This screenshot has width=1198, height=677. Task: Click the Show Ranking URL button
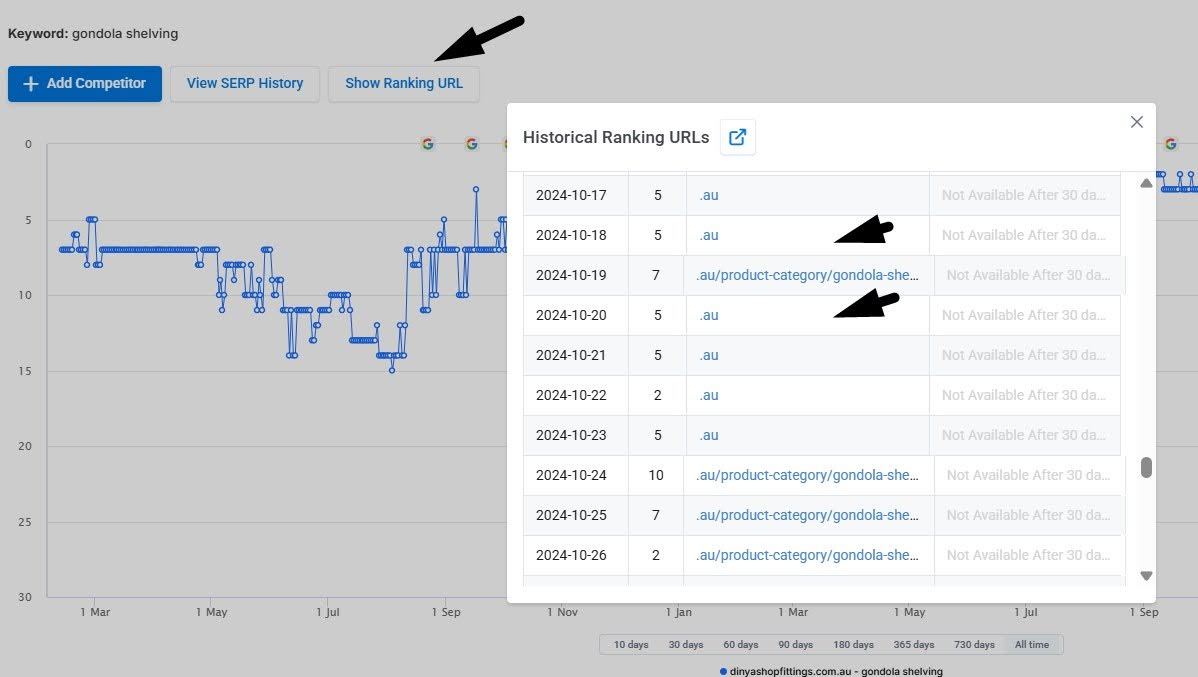click(404, 84)
